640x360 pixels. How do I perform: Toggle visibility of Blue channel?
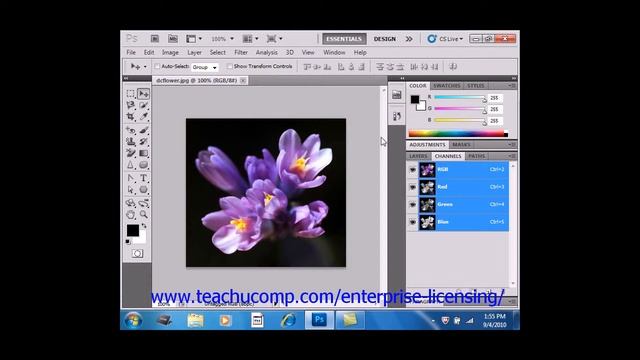point(413,222)
